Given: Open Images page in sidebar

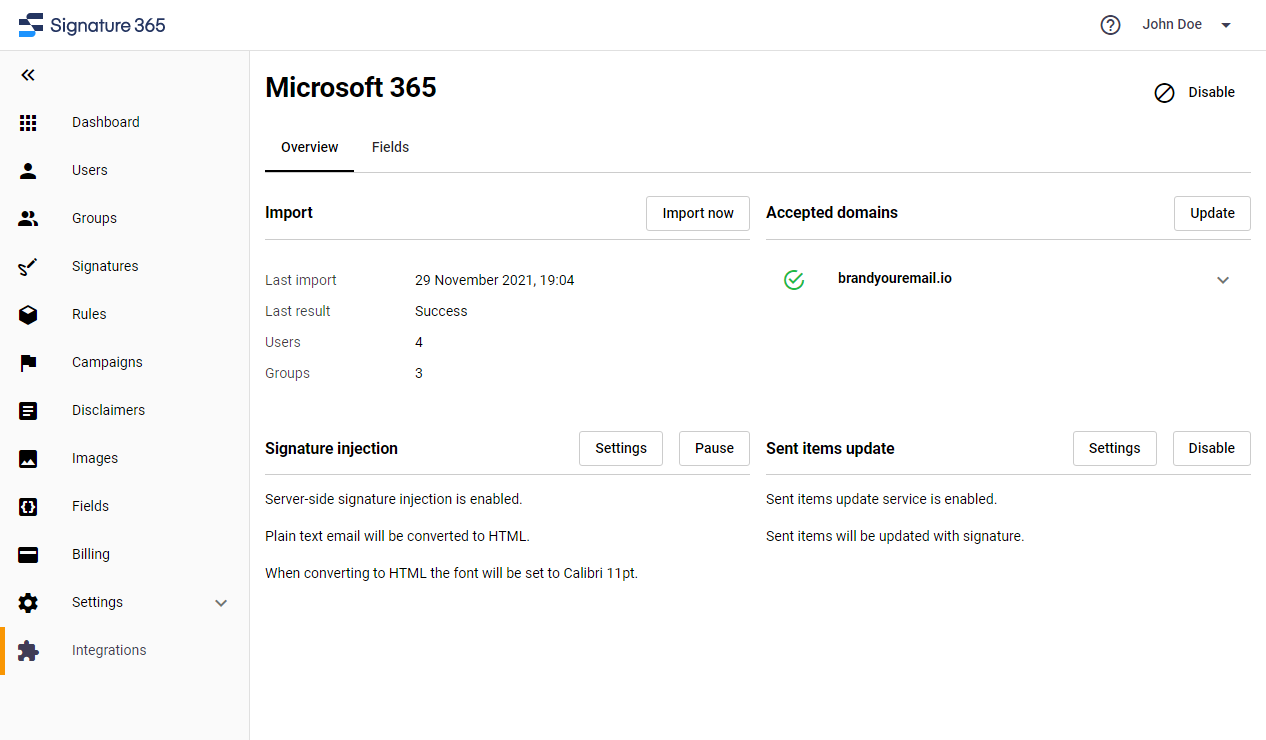Looking at the screenshot, I should [95, 458].
